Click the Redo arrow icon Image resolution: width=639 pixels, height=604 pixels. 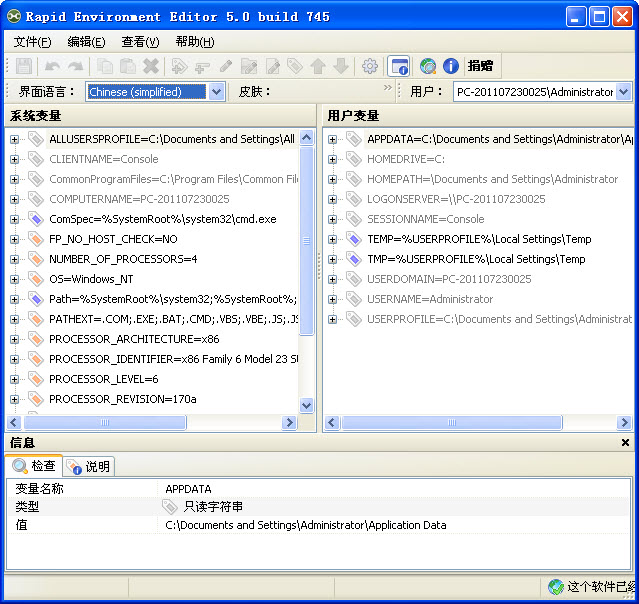pos(76,66)
